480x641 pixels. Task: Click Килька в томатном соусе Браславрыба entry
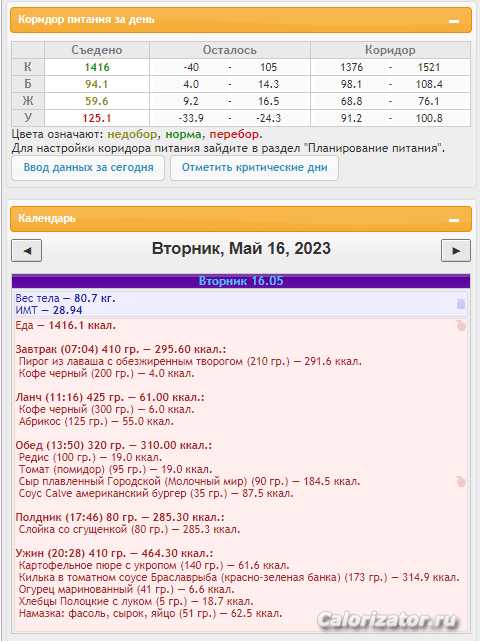239,577
